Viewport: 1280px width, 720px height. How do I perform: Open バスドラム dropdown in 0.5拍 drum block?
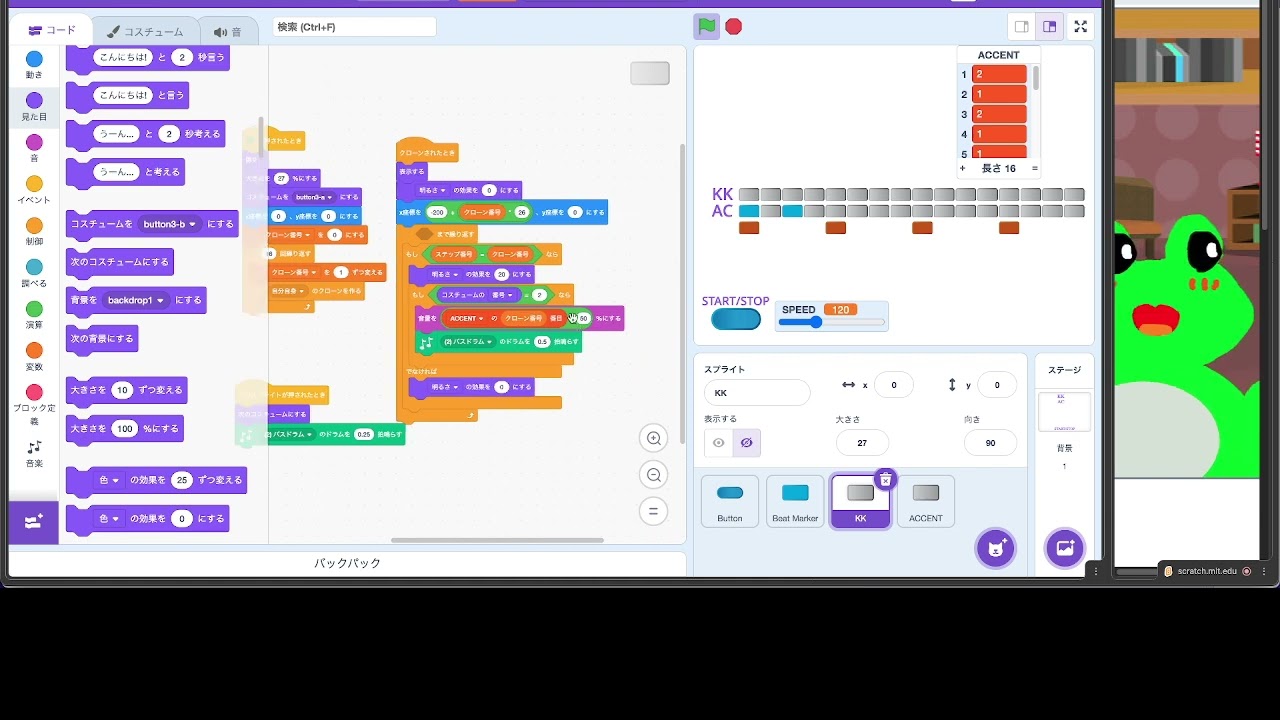[x=469, y=342]
